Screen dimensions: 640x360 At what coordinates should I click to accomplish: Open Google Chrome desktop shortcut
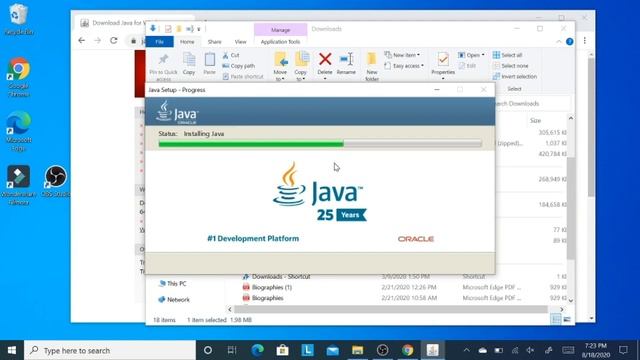[18, 77]
